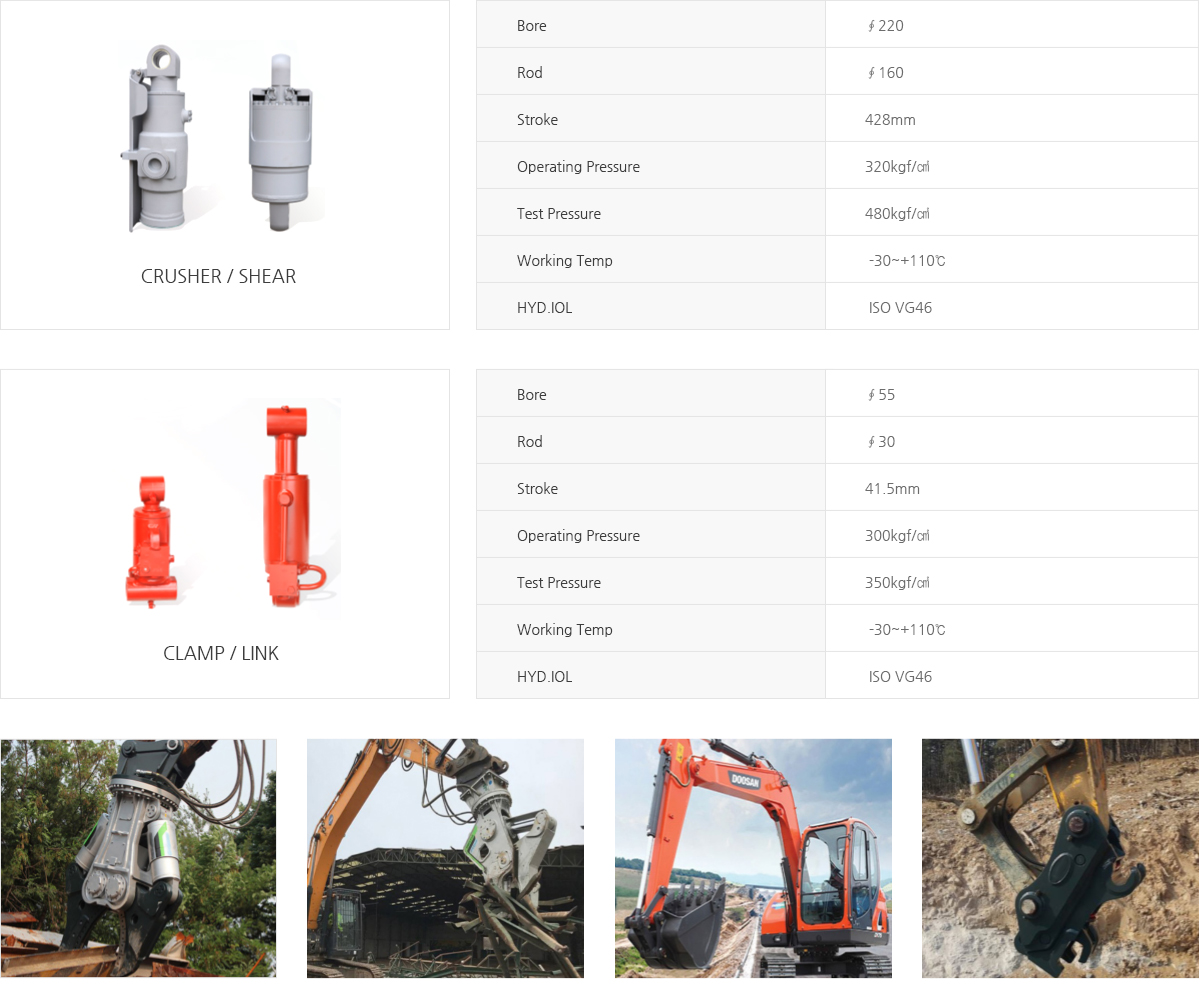Image resolution: width=1200 pixels, height=1000 pixels.
Task: Click the 'CLAMP / LINK' caption
Action: (x=221, y=653)
